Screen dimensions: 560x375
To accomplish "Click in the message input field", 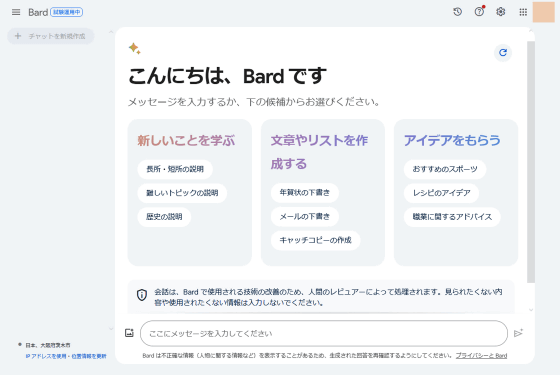I will click(x=324, y=333).
